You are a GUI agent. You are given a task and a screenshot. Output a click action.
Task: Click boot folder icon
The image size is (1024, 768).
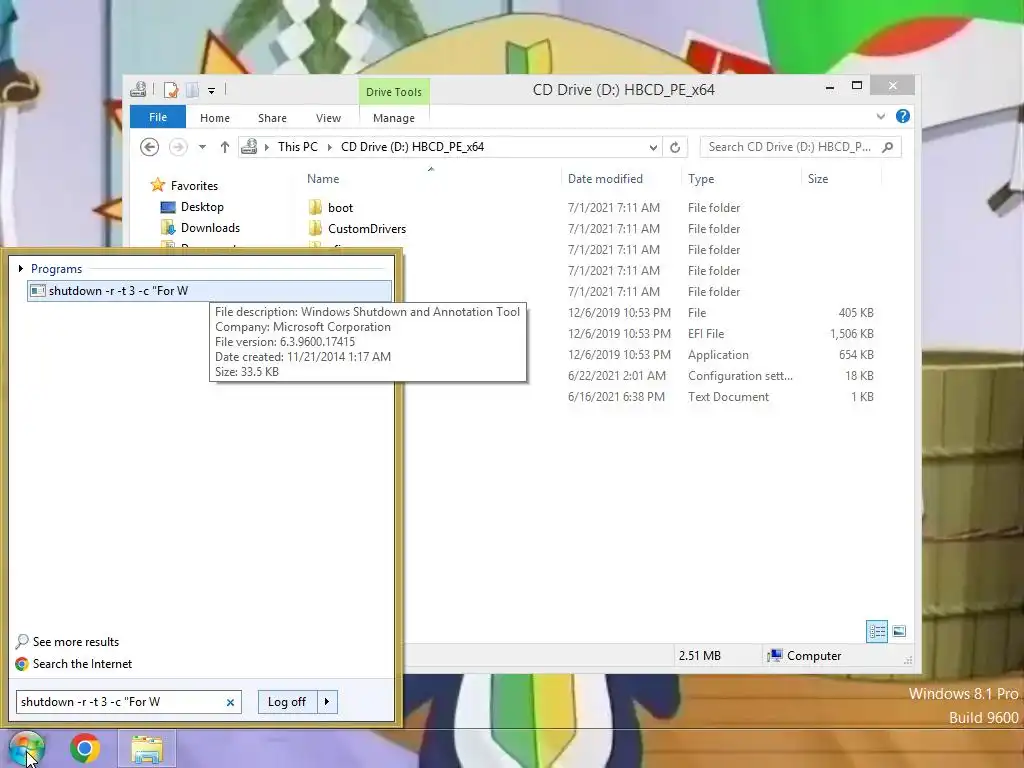[315, 207]
